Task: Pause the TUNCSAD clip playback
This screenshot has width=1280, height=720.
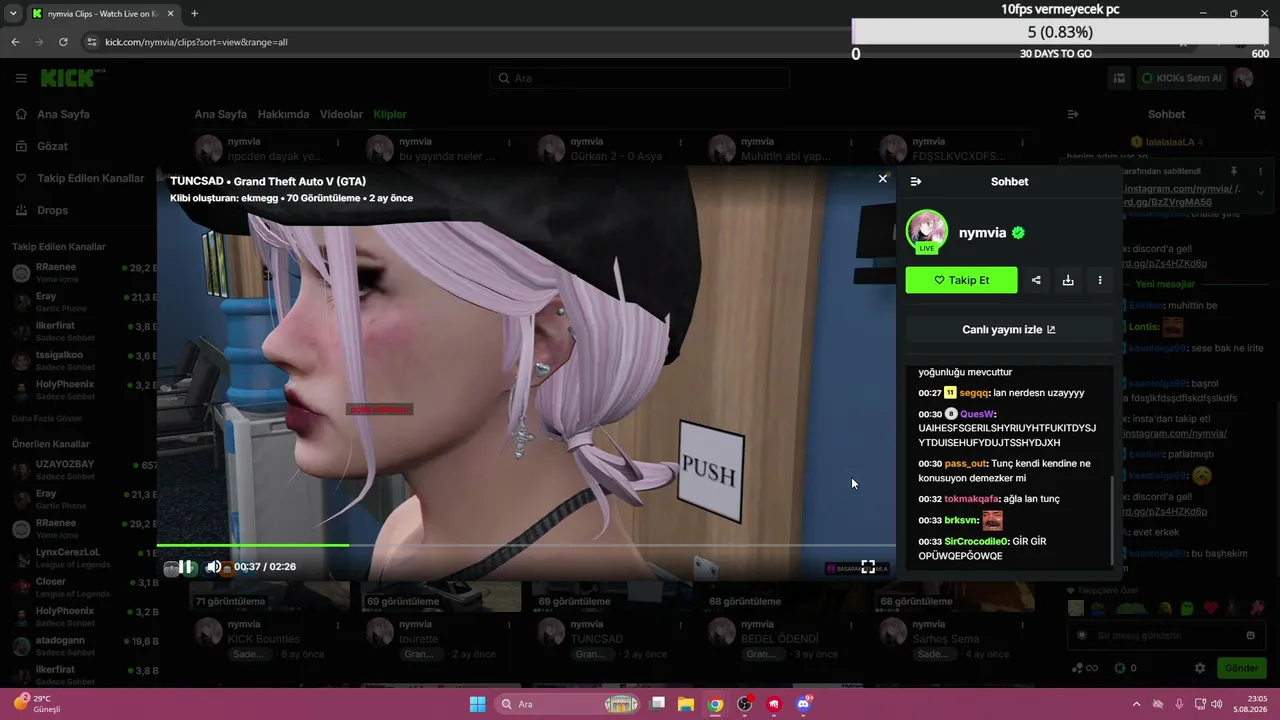Action: coord(187,567)
